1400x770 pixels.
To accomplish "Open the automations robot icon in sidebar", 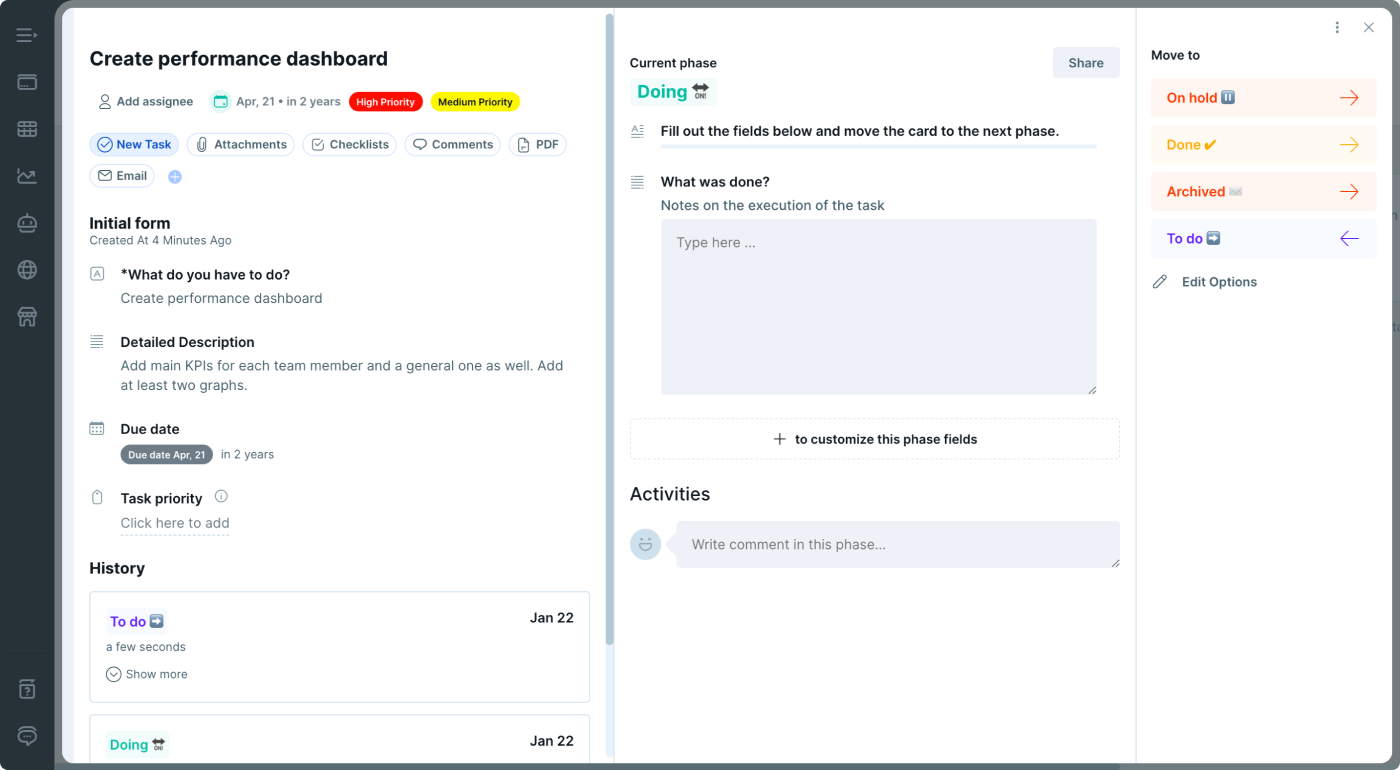I will coord(26,223).
